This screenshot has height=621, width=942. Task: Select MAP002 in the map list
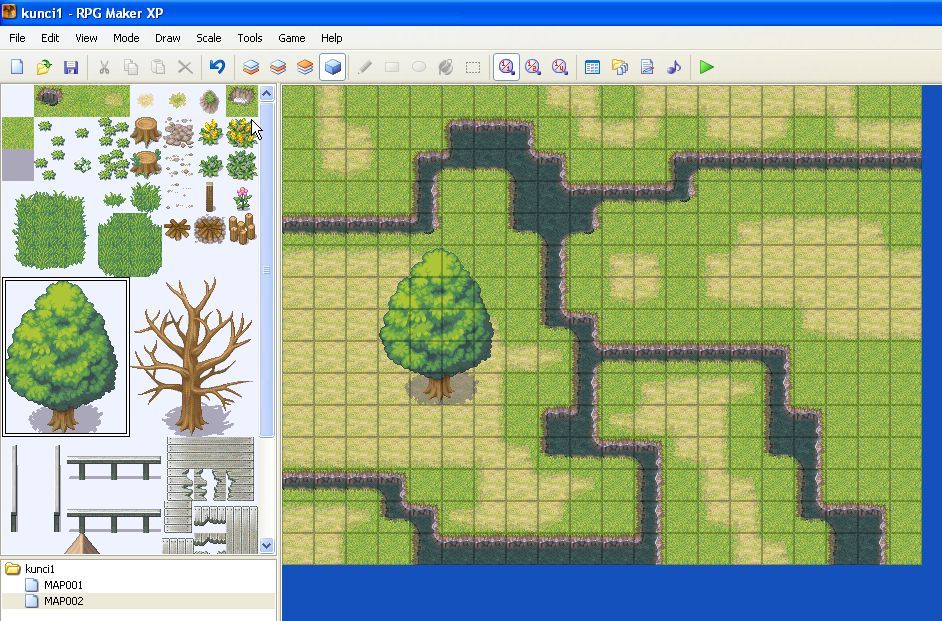pos(63,601)
